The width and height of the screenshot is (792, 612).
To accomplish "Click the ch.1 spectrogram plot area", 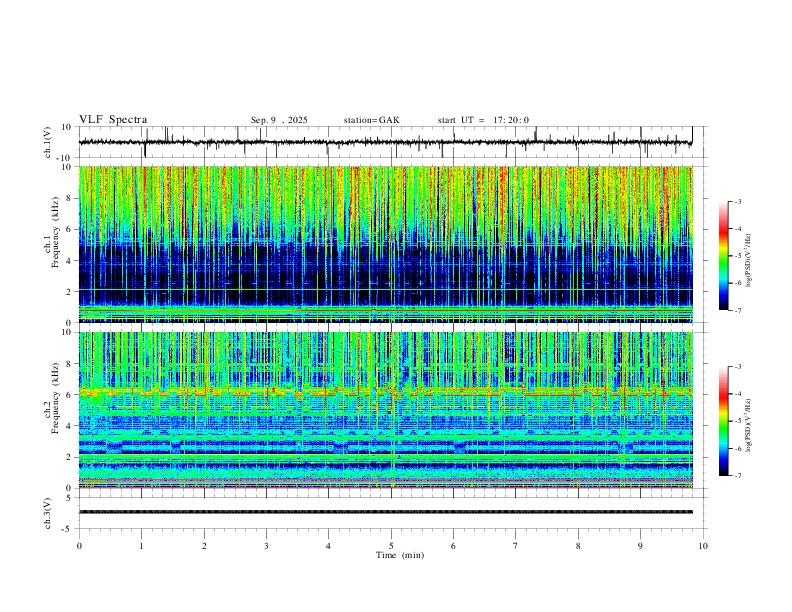I will pyautogui.click(x=386, y=244).
